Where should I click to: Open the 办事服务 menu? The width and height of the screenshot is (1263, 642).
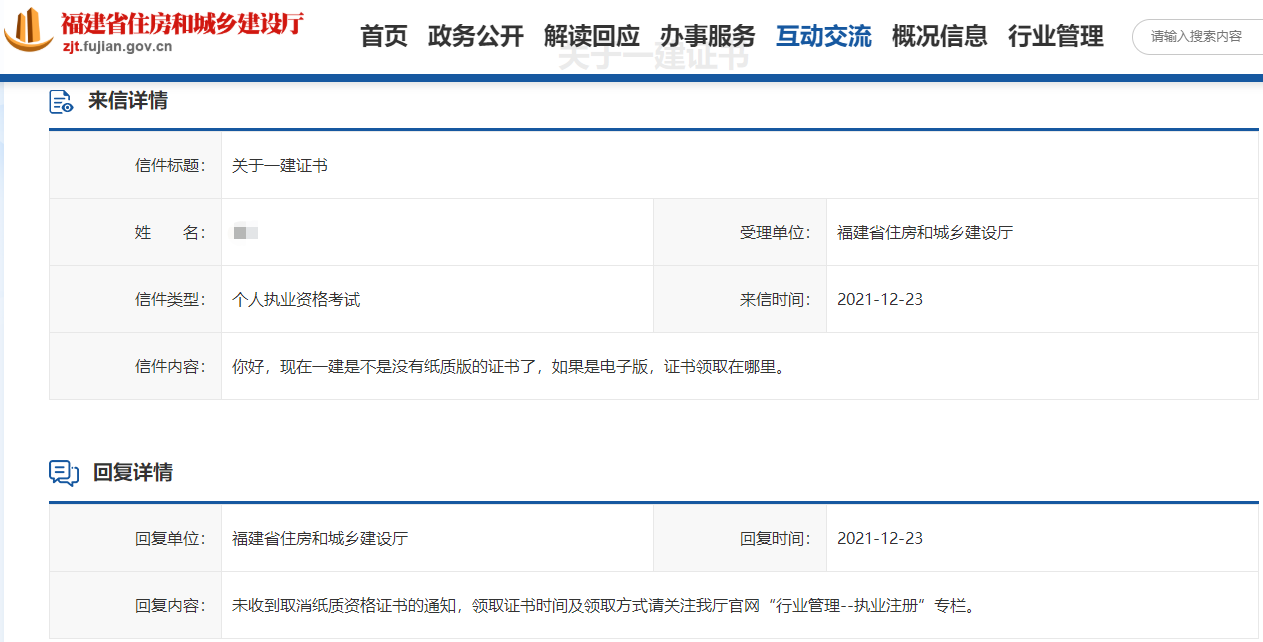tap(707, 35)
